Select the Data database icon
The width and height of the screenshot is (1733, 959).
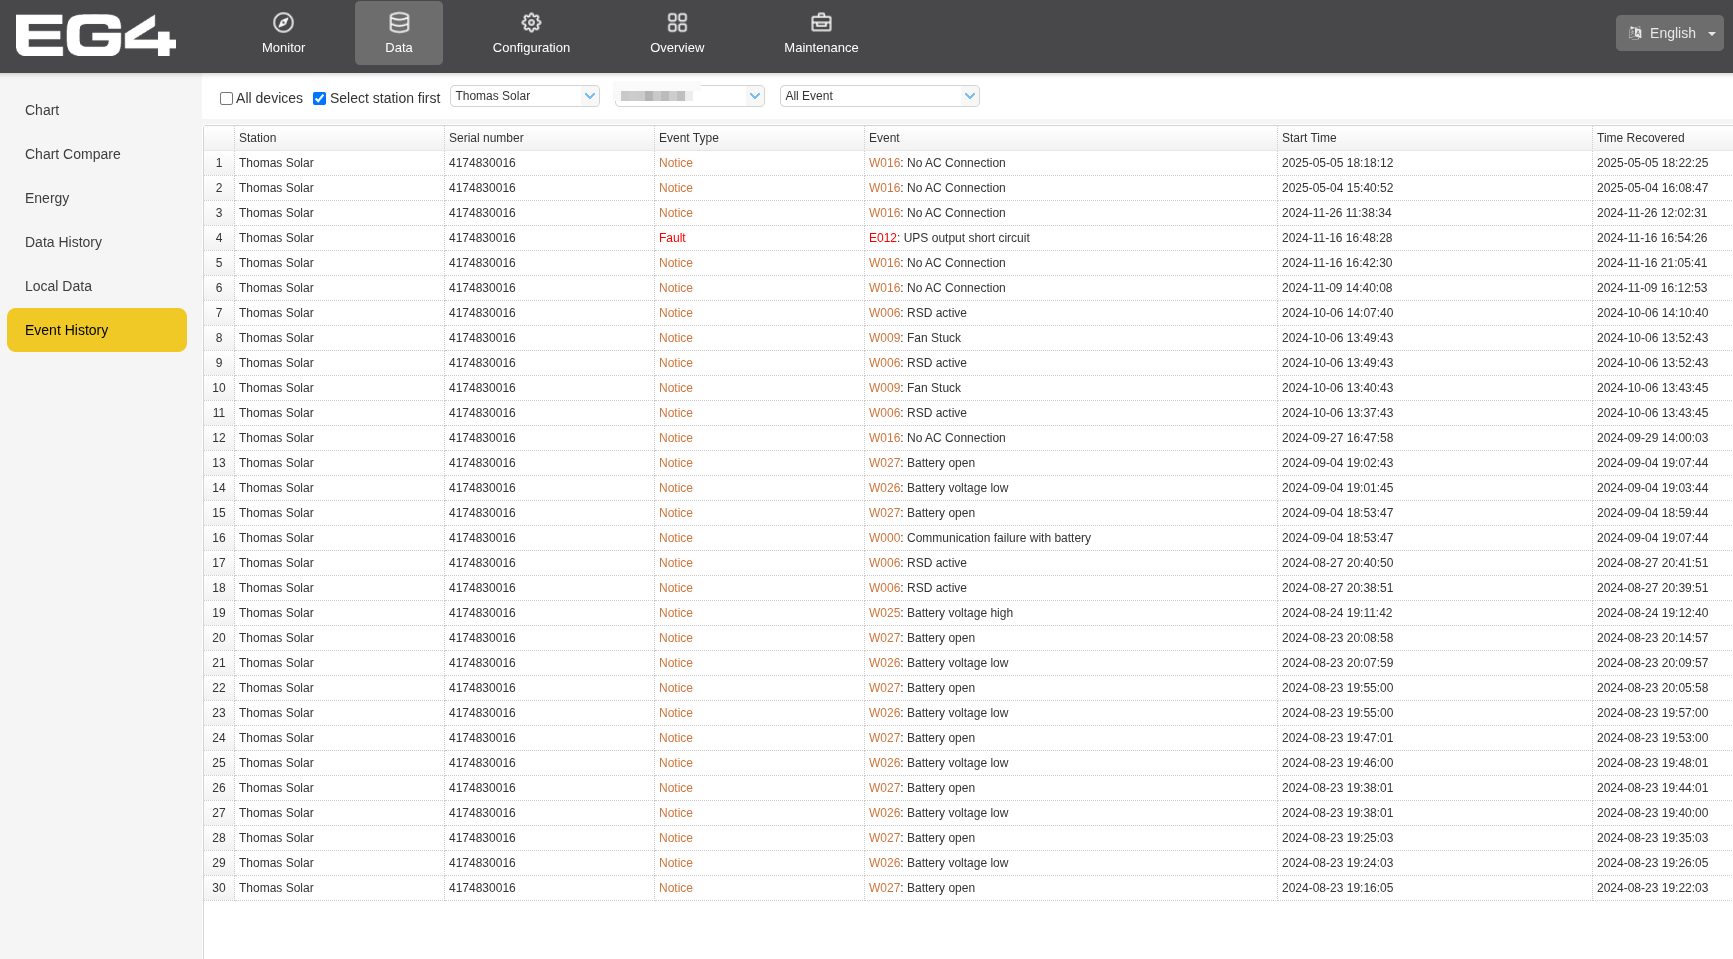pyautogui.click(x=399, y=22)
